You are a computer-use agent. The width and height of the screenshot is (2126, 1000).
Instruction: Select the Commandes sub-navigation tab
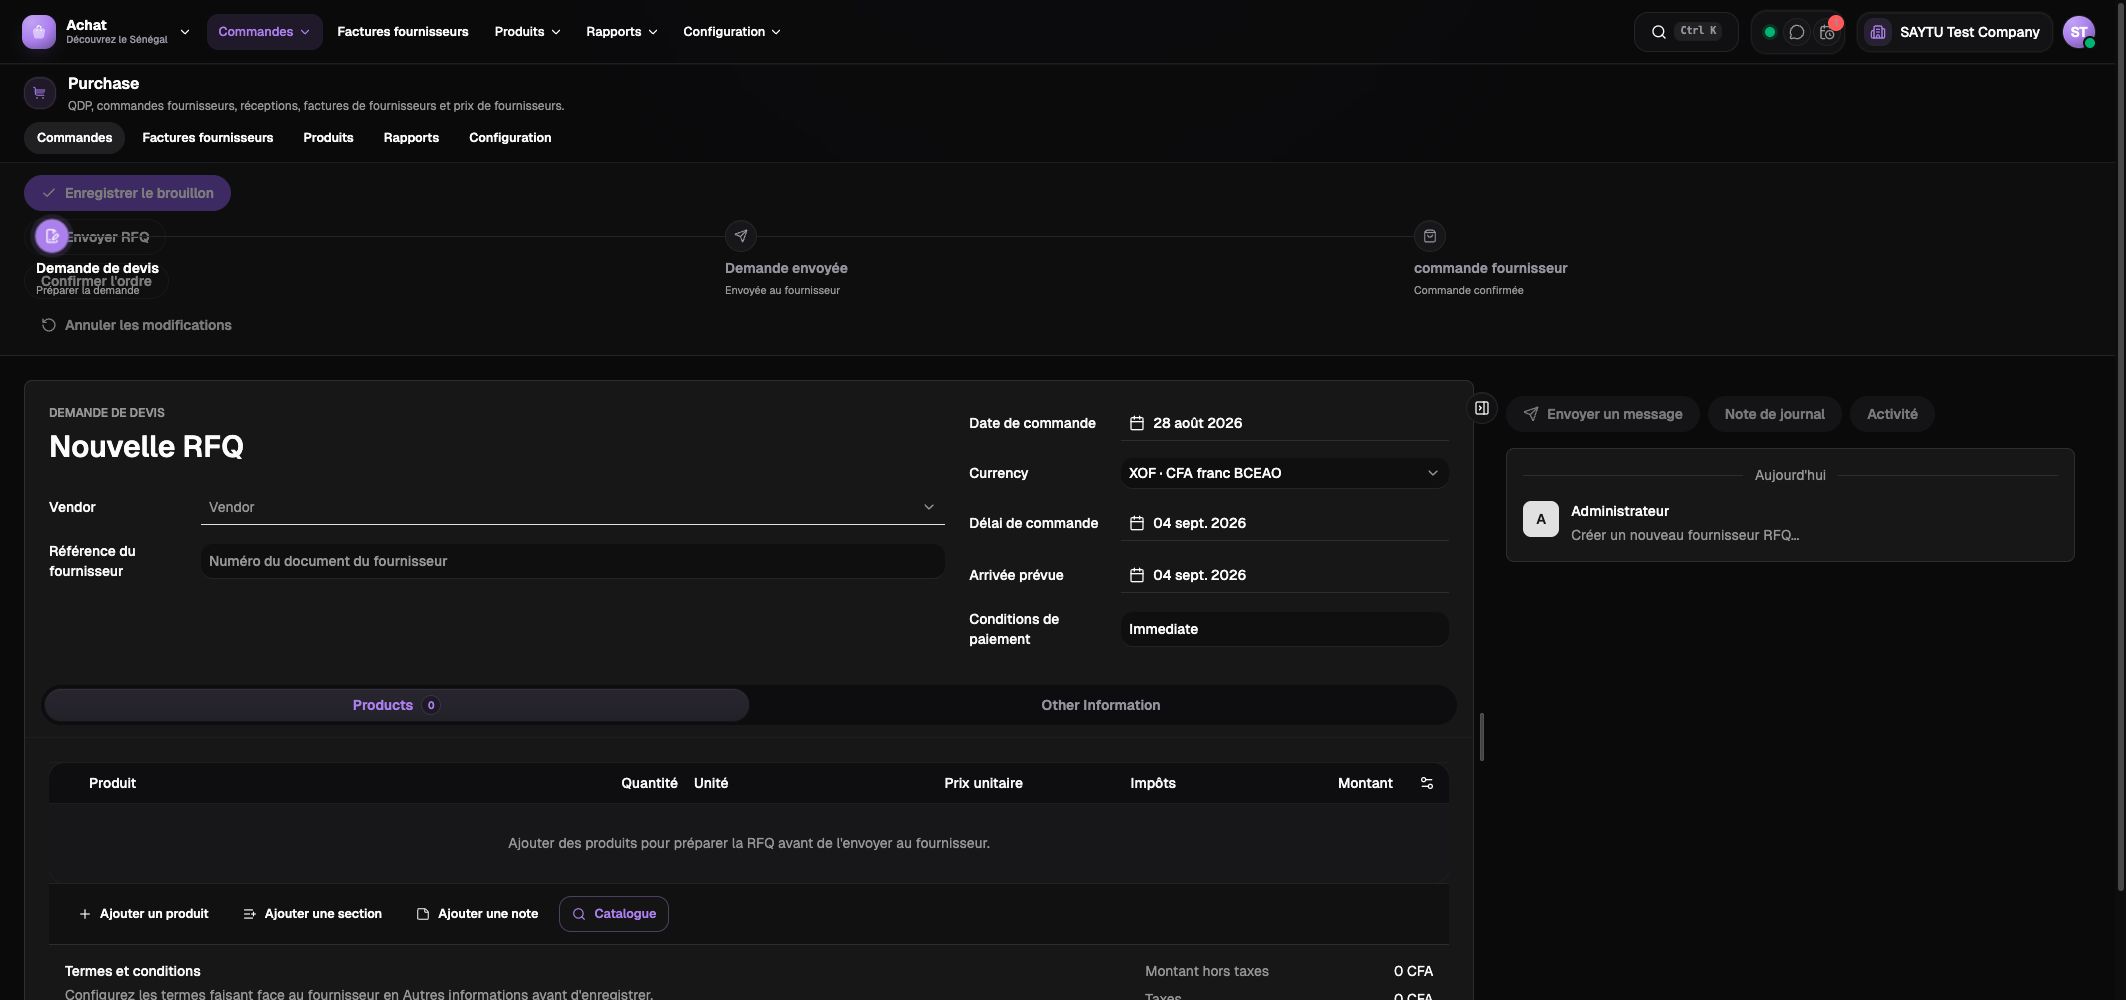pyautogui.click(x=75, y=138)
